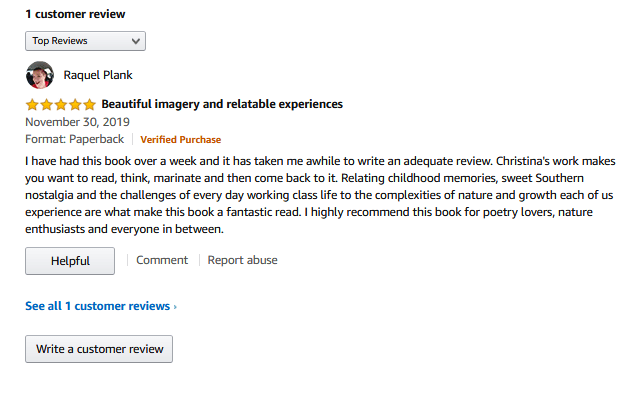Click the fifth star in the rating
Viewport: 627px width, 407px height.
pos(89,104)
